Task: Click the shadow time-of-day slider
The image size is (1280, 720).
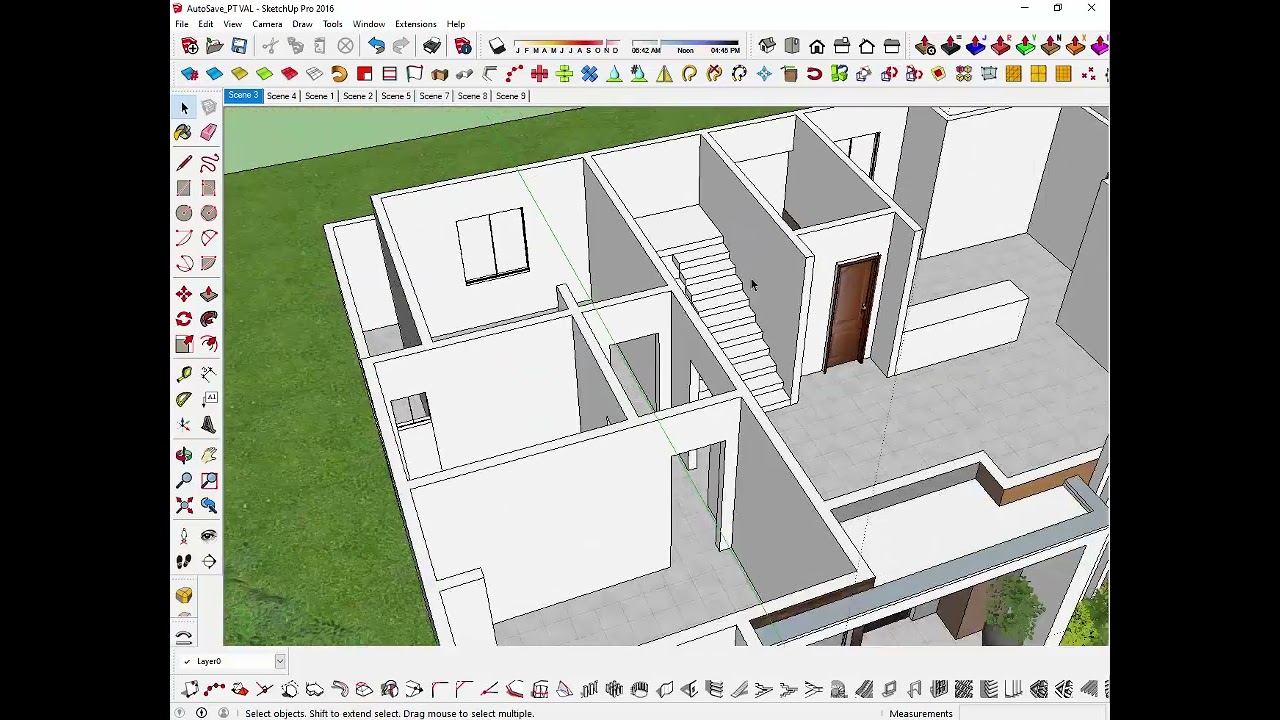Action: coord(685,47)
